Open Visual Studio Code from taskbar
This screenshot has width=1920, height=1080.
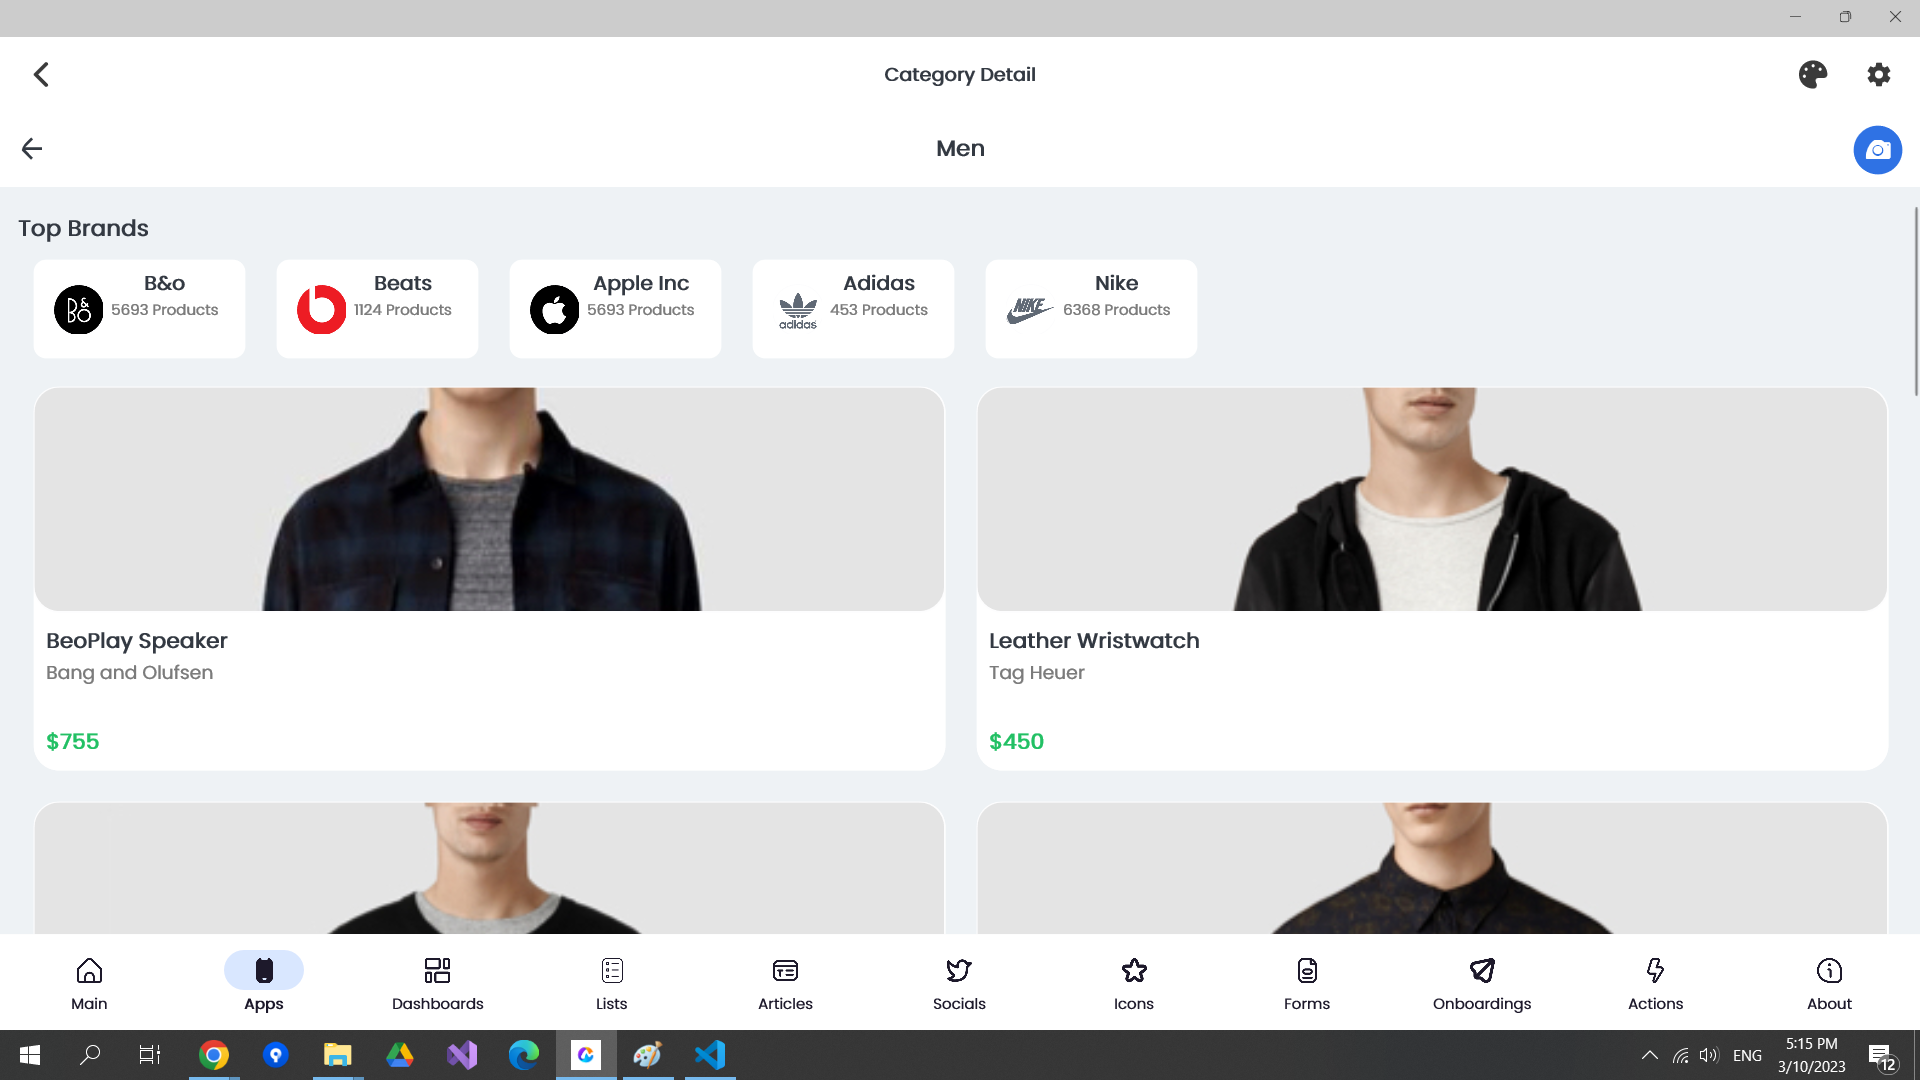click(x=710, y=1055)
